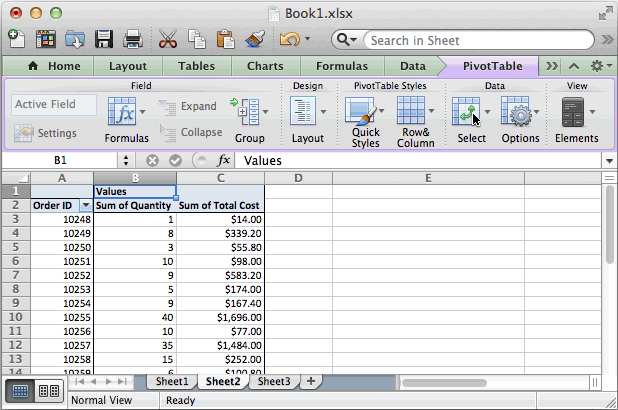Open the Layout dropdown arrow
This screenshot has width=618, height=410.
[323, 112]
